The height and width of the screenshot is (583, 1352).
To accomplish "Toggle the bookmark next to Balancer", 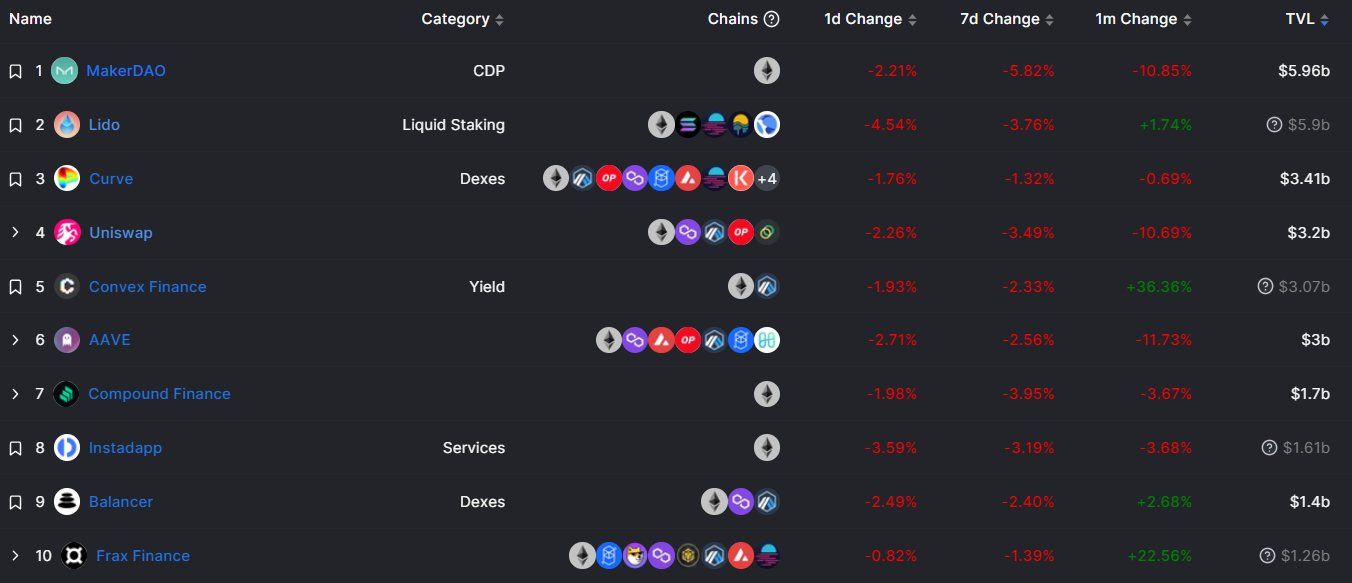I will point(15,502).
